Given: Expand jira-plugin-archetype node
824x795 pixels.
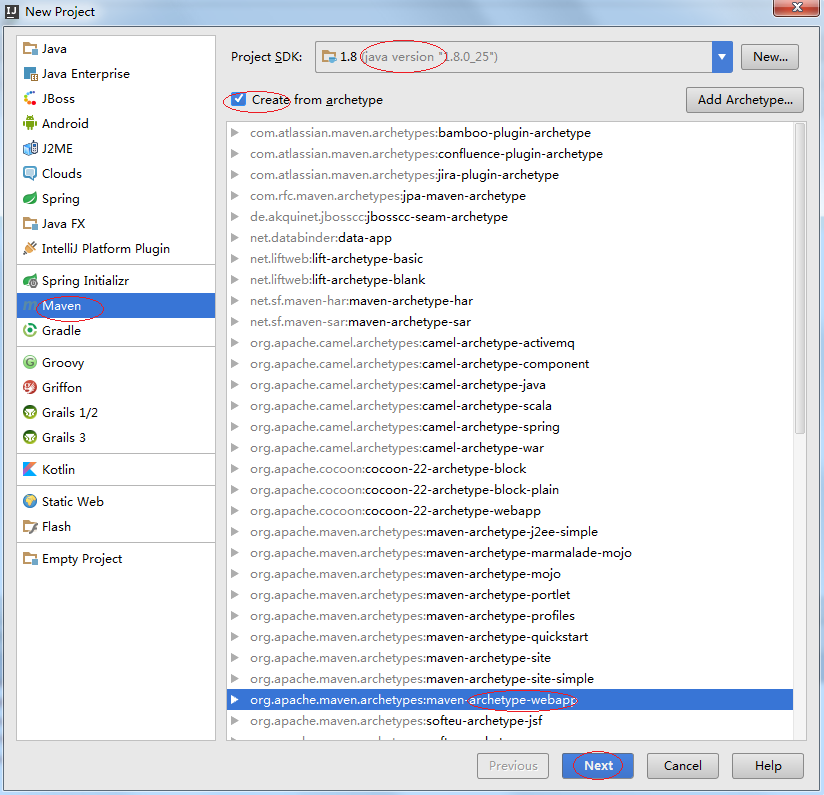Looking at the screenshot, I should click(235, 174).
